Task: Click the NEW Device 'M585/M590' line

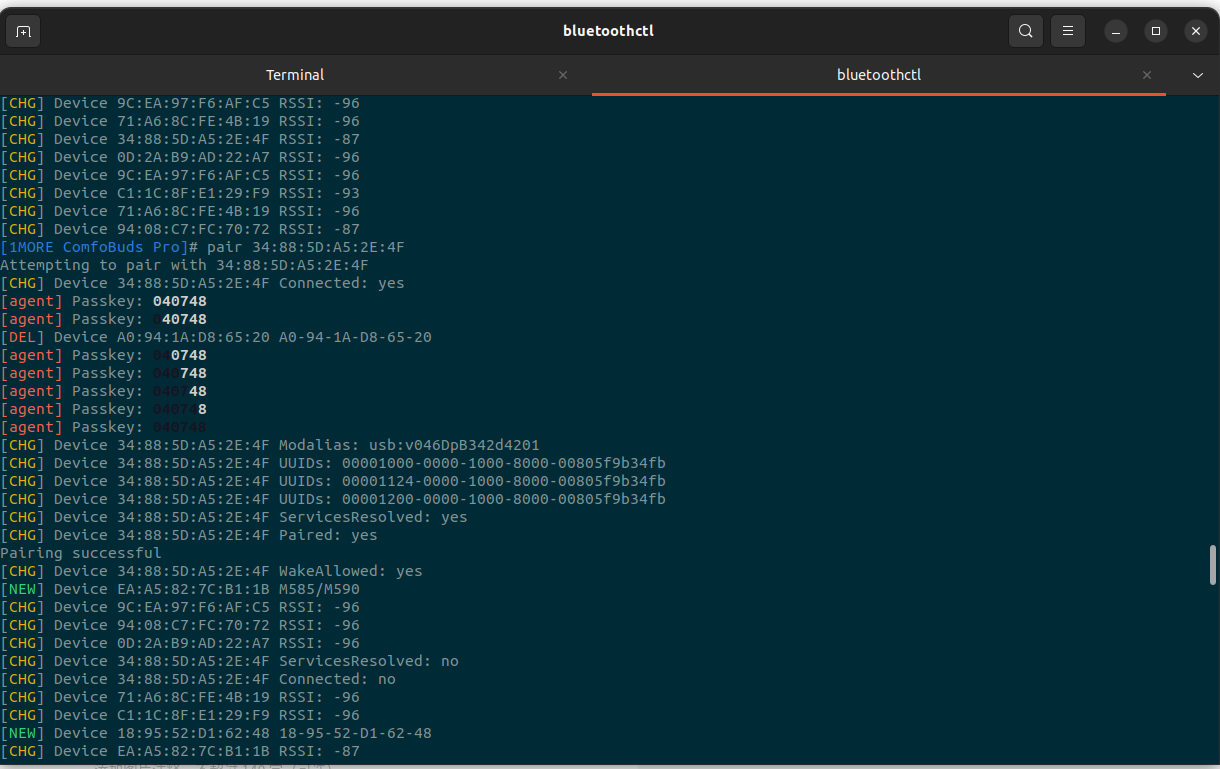Action: click(x=180, y=589)
